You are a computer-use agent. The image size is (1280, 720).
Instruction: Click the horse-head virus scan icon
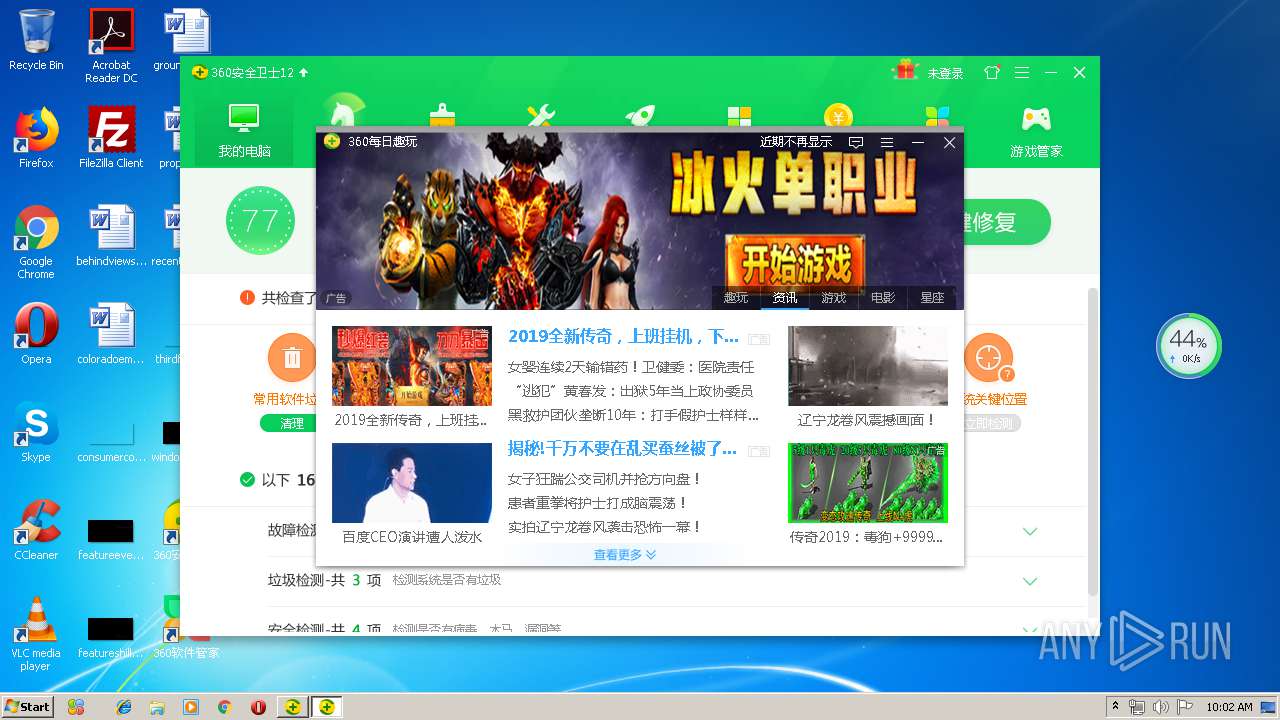[x=343, y=112]
